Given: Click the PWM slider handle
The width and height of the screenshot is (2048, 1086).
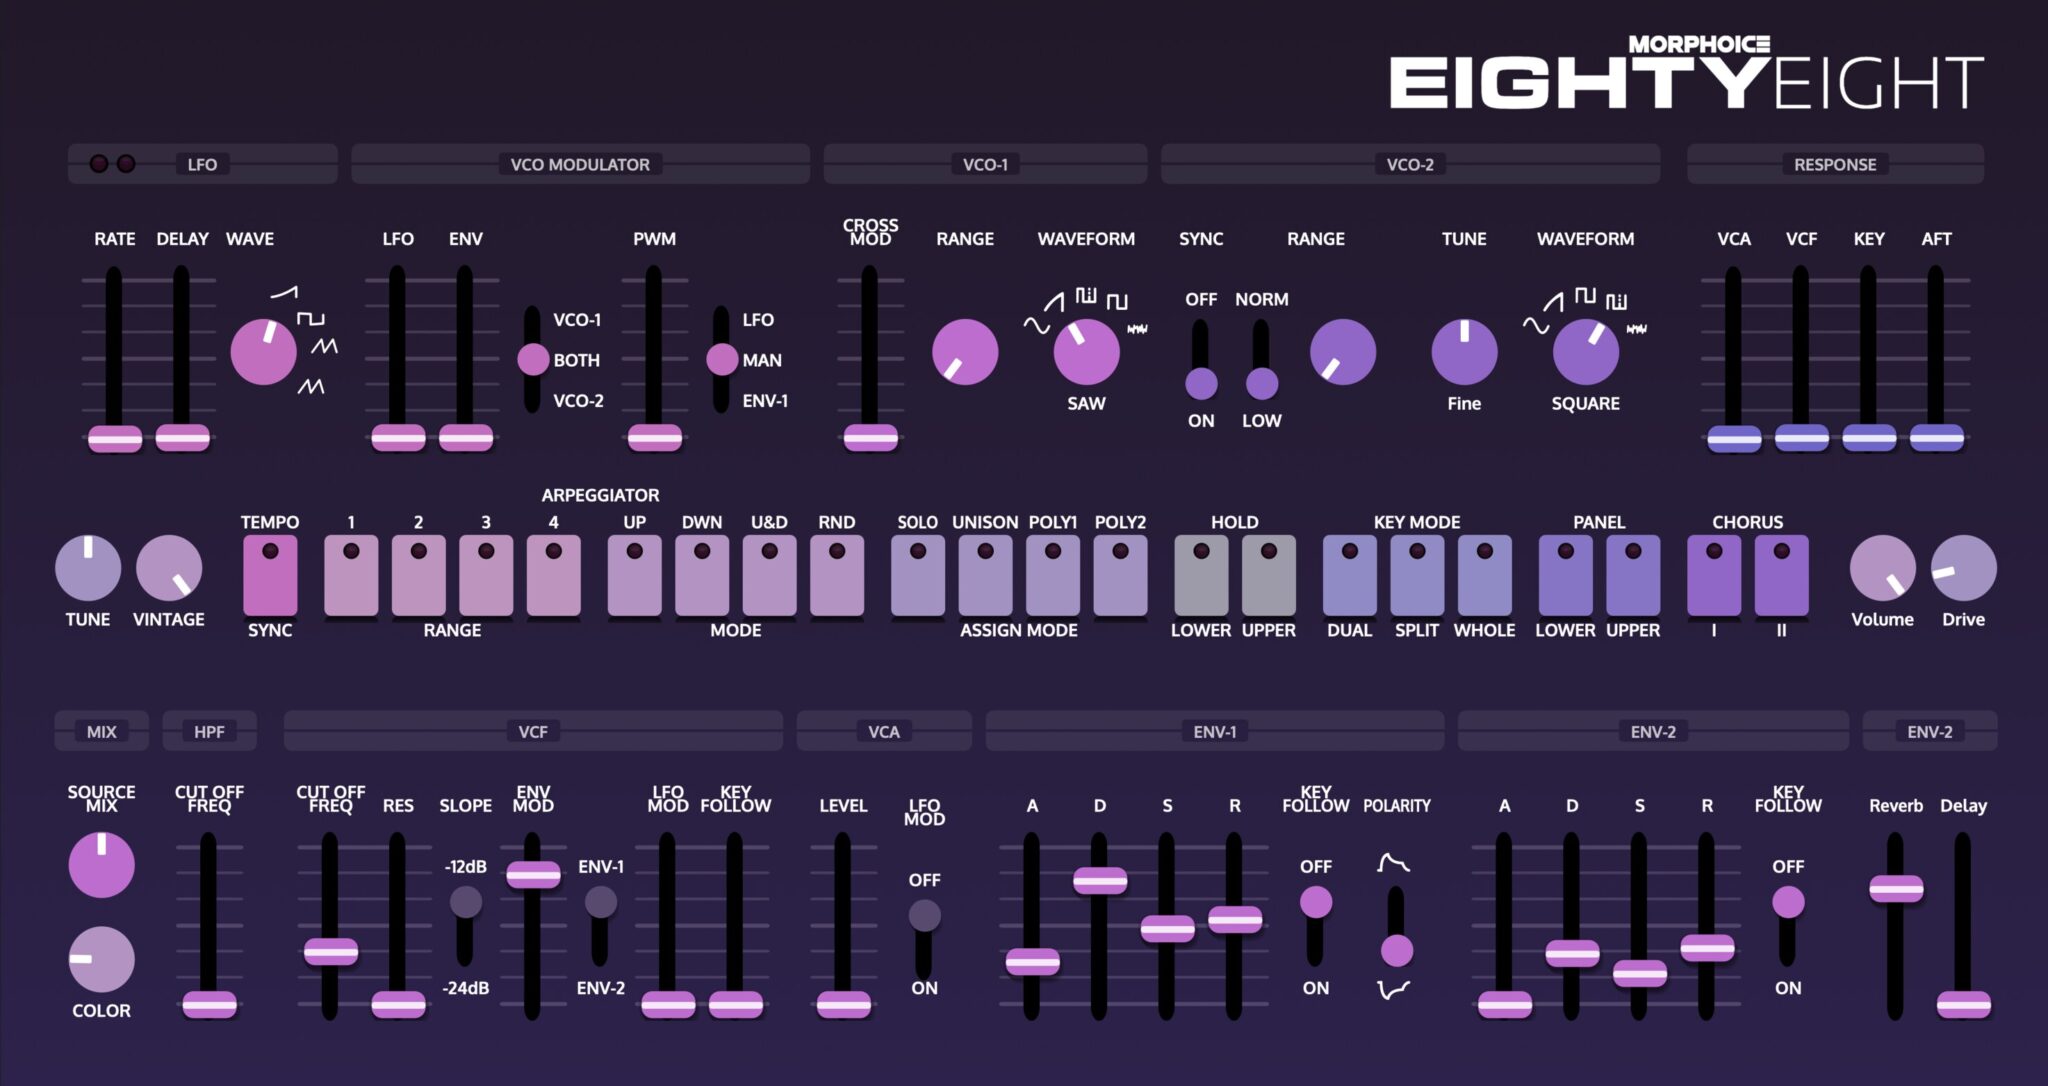Looking at the screenshot, I should (654, 438).
